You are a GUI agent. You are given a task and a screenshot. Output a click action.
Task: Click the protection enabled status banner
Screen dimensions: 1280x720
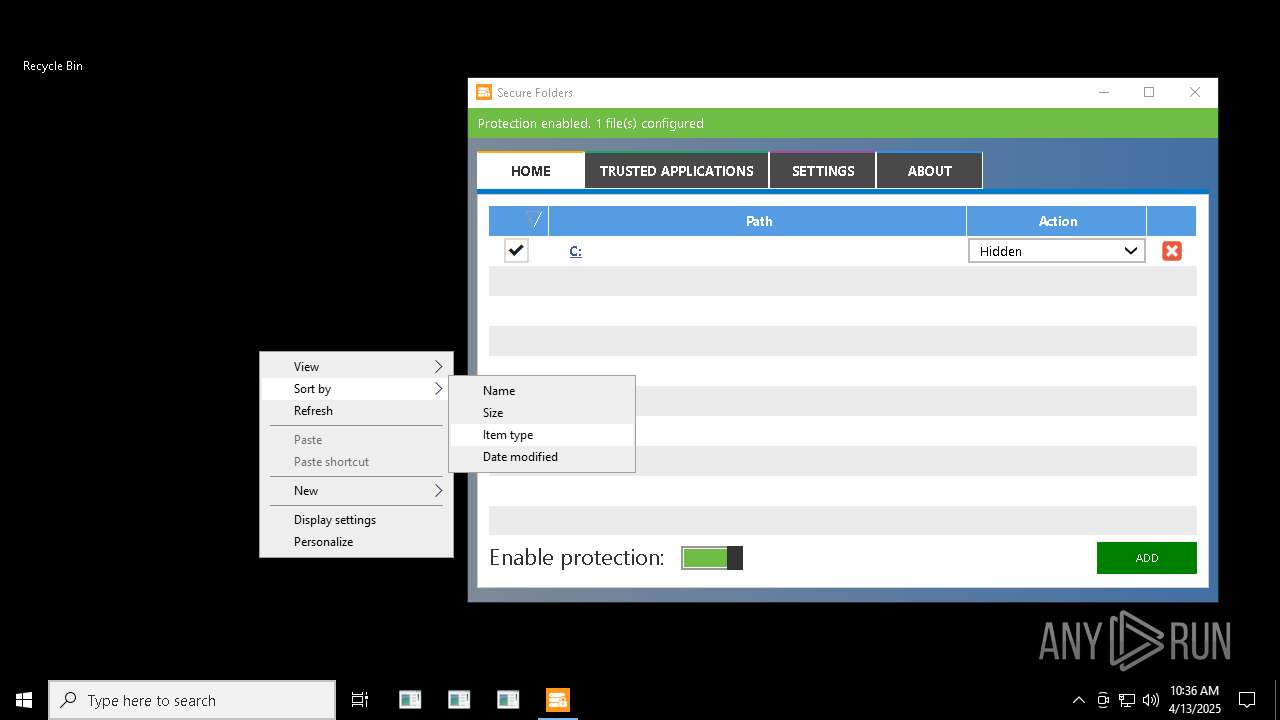(x=843, y=123)
